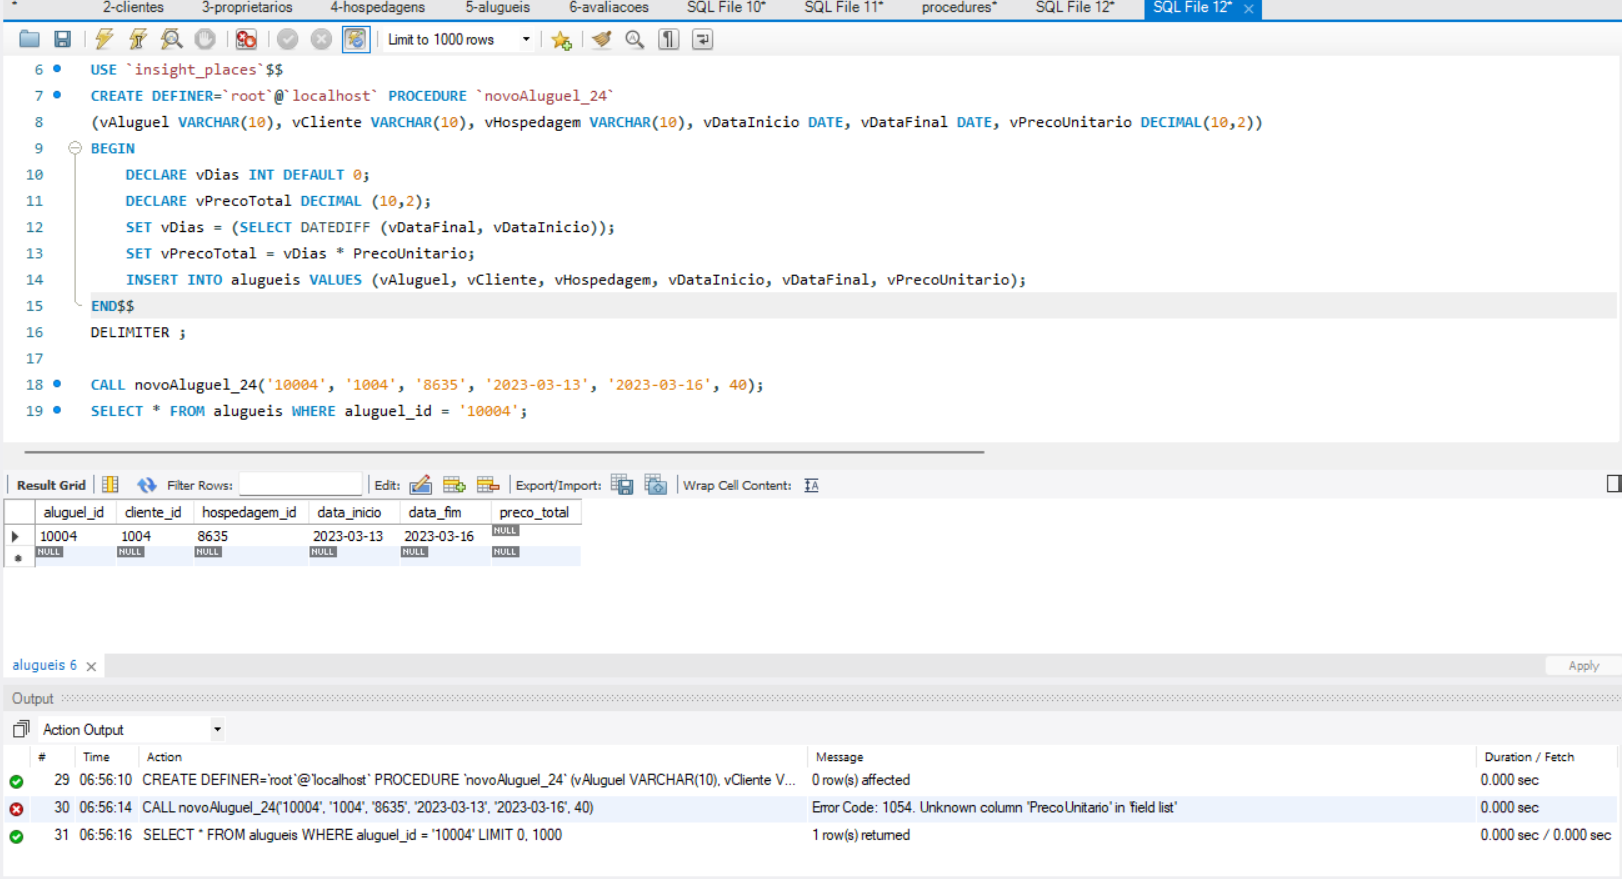Sort by hospedagem_id column header
Image resolution: width=1622 pixels, height=879 pixels.
[x=249, y=512]
